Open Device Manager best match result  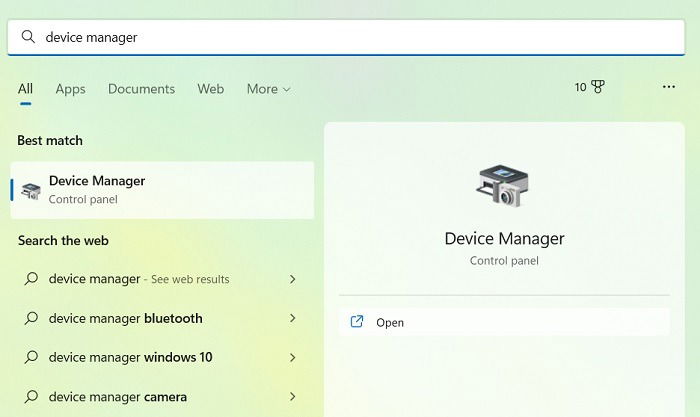(162, 190)
